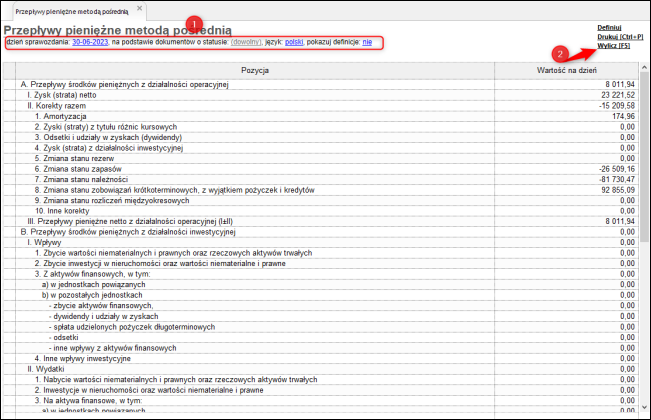Screen dimensions: 651x420
Task: Select row I. Zysk (strata) netto
Action: (321, 95)
